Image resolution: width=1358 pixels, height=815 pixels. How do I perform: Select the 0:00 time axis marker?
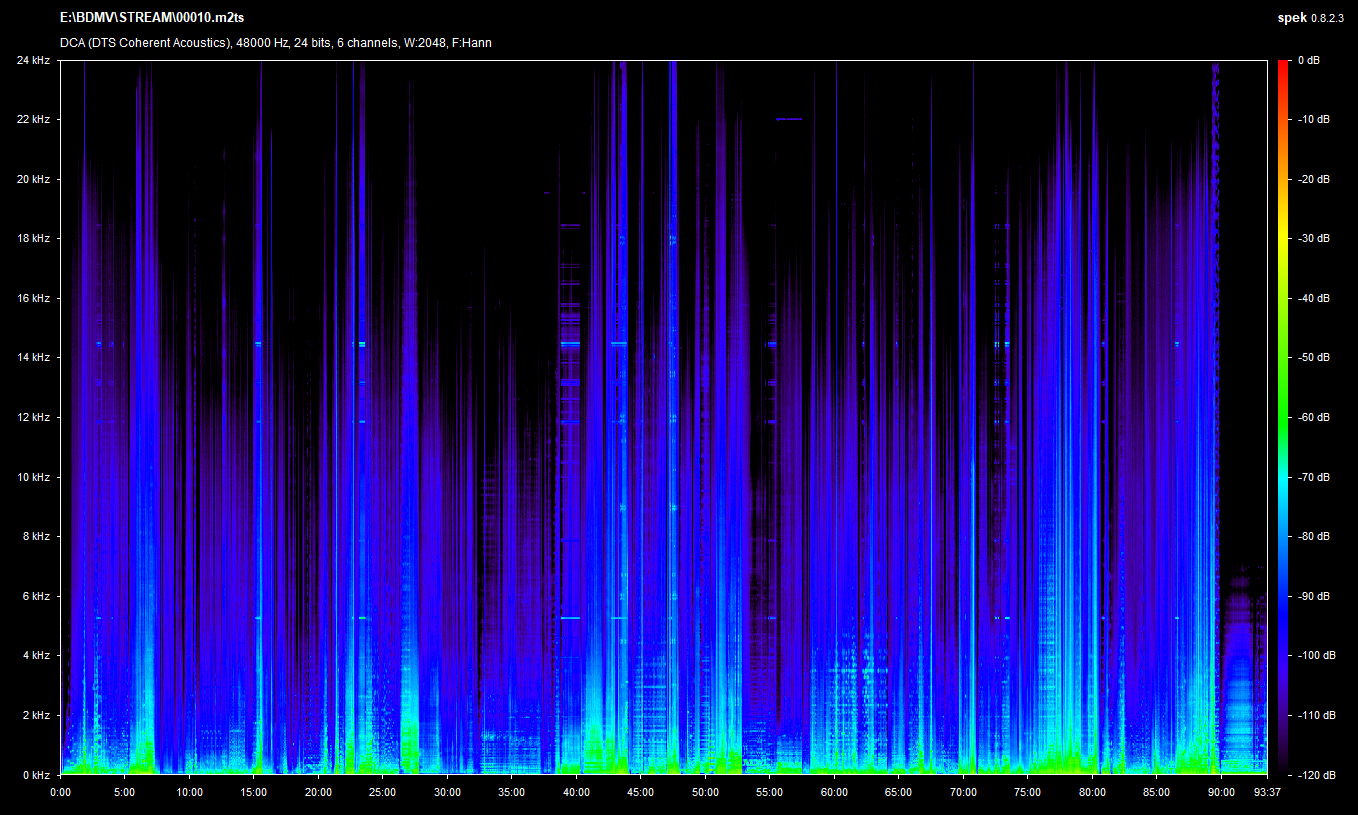[60, 792]
